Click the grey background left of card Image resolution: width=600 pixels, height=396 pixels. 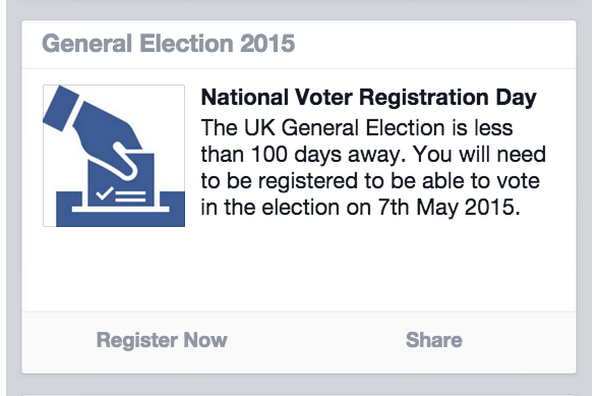(x=13, y=191)
